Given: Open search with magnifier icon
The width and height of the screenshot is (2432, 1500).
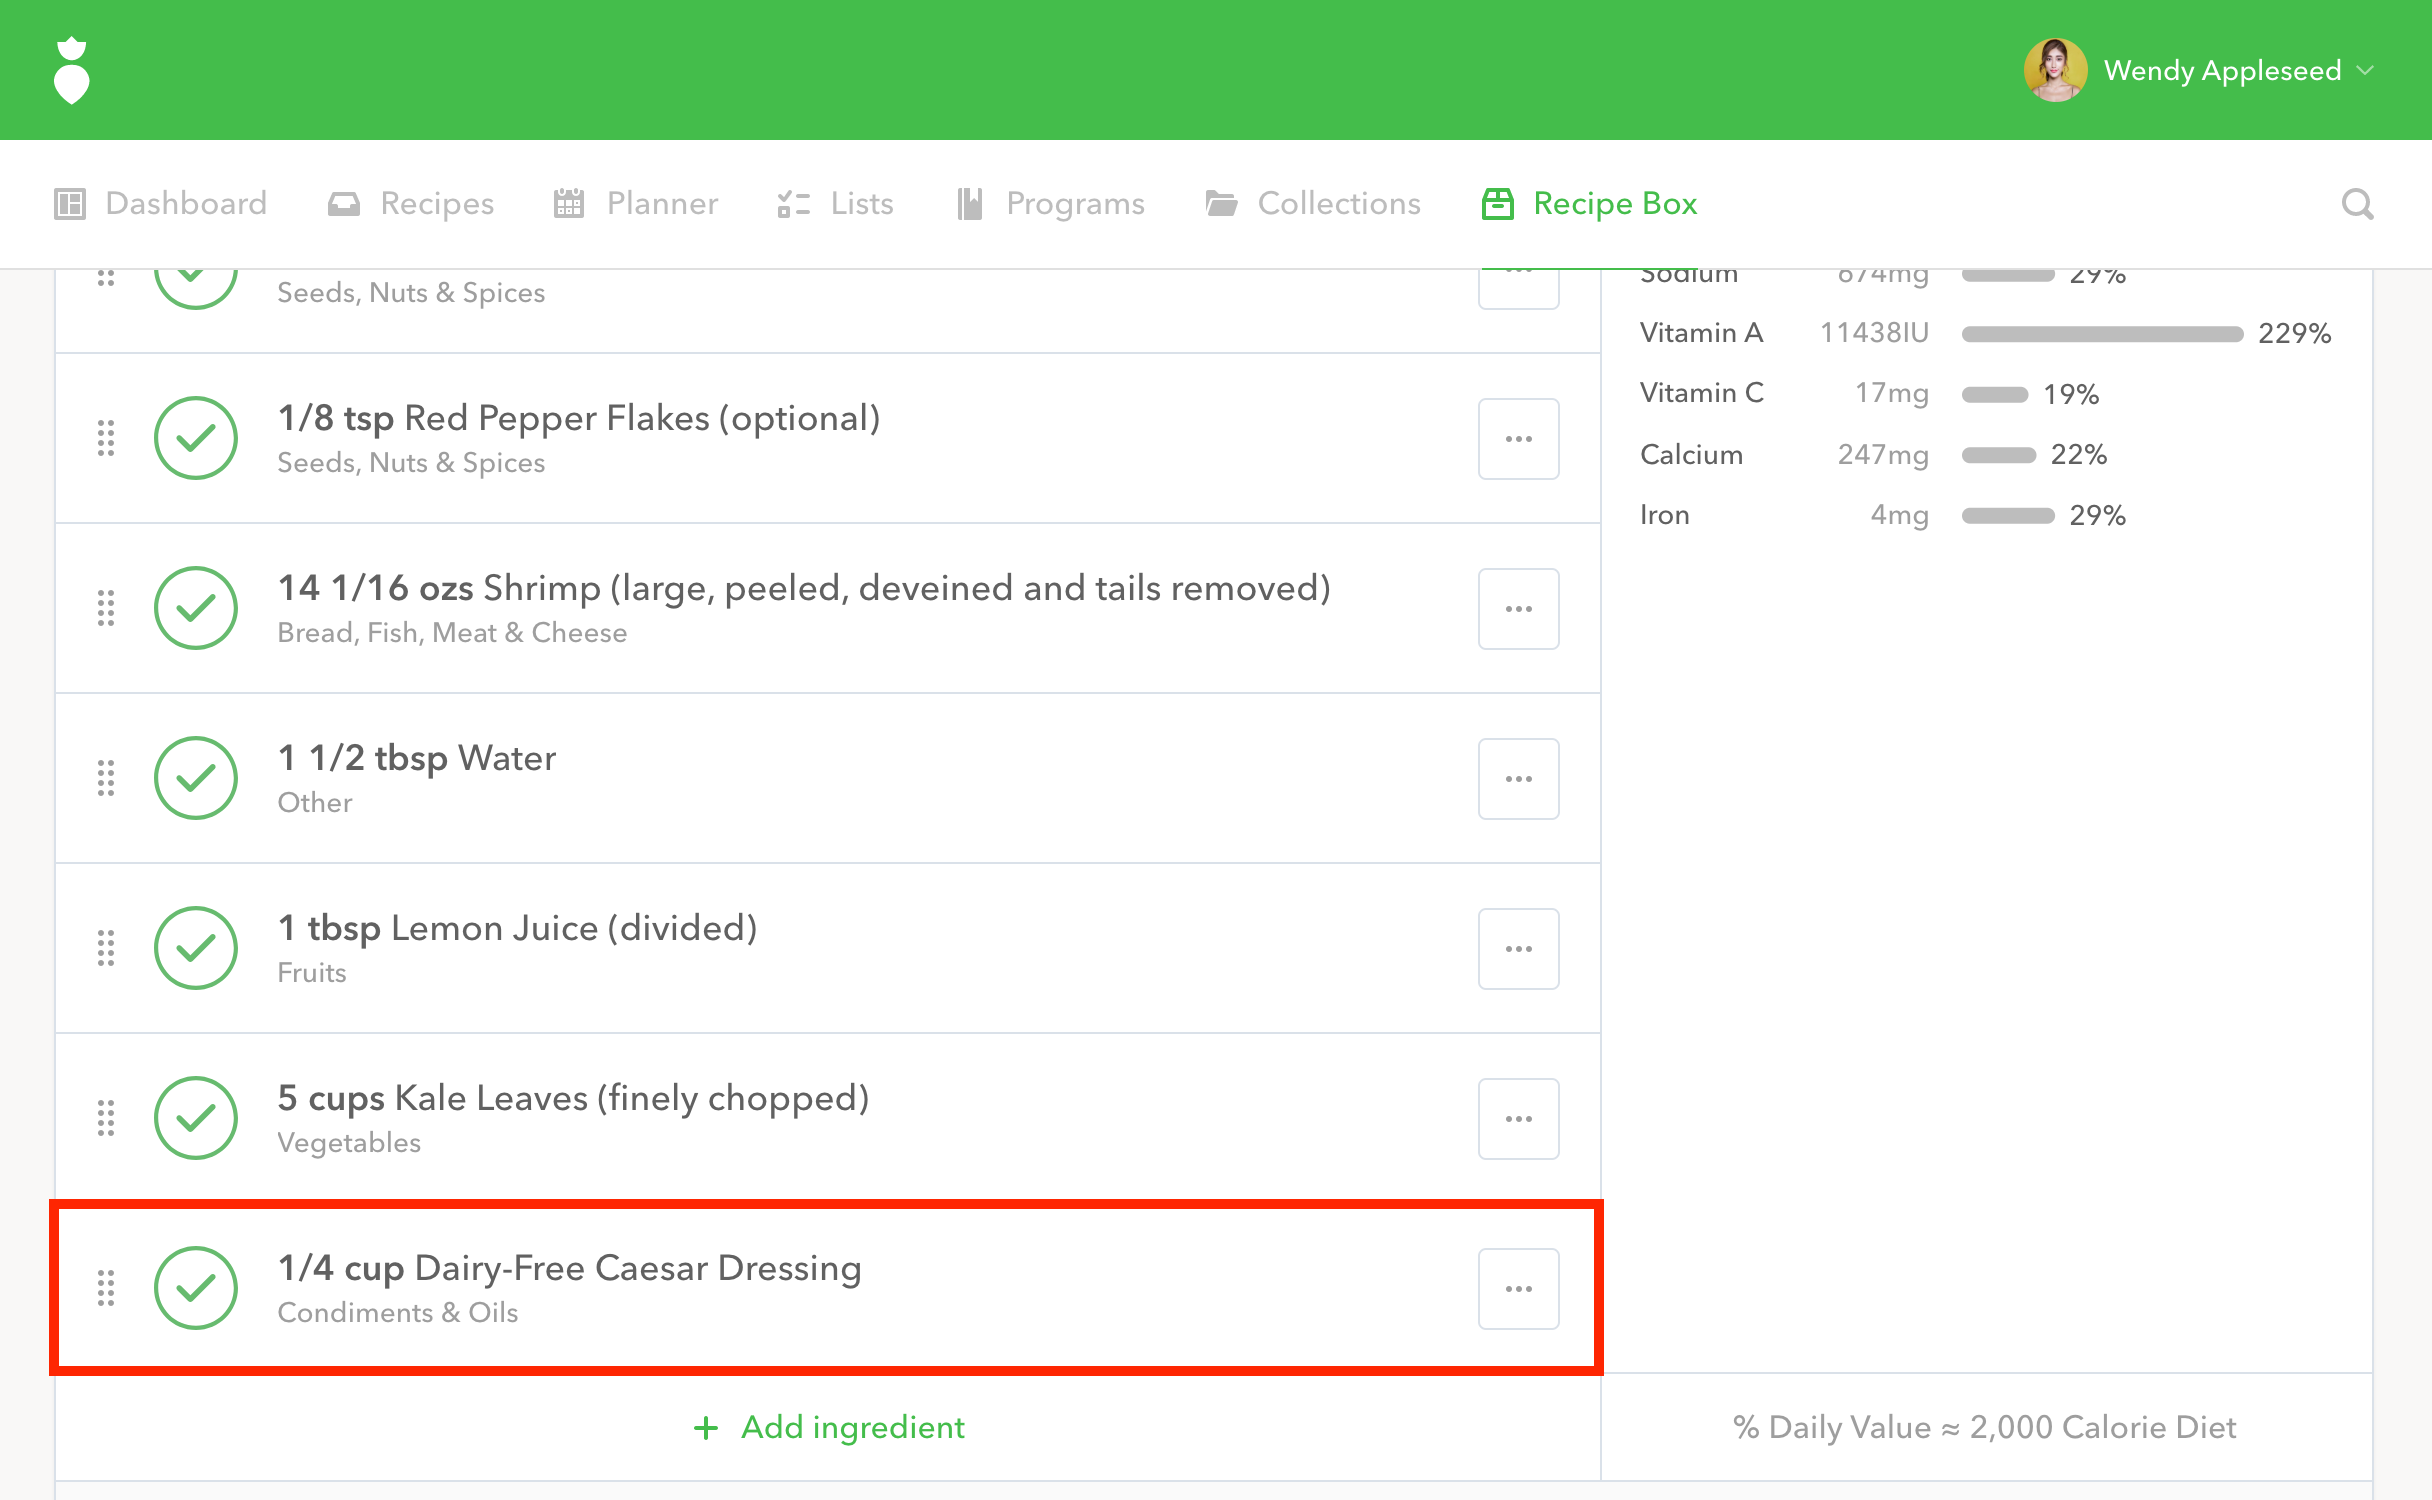Looking at the screenshot, I should [2357, 204].
